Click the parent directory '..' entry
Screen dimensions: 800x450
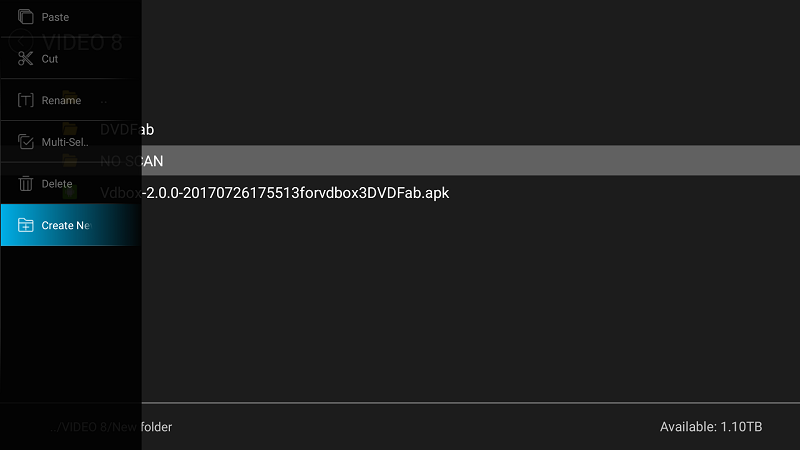pyautogui.click(x=104, y=101)
